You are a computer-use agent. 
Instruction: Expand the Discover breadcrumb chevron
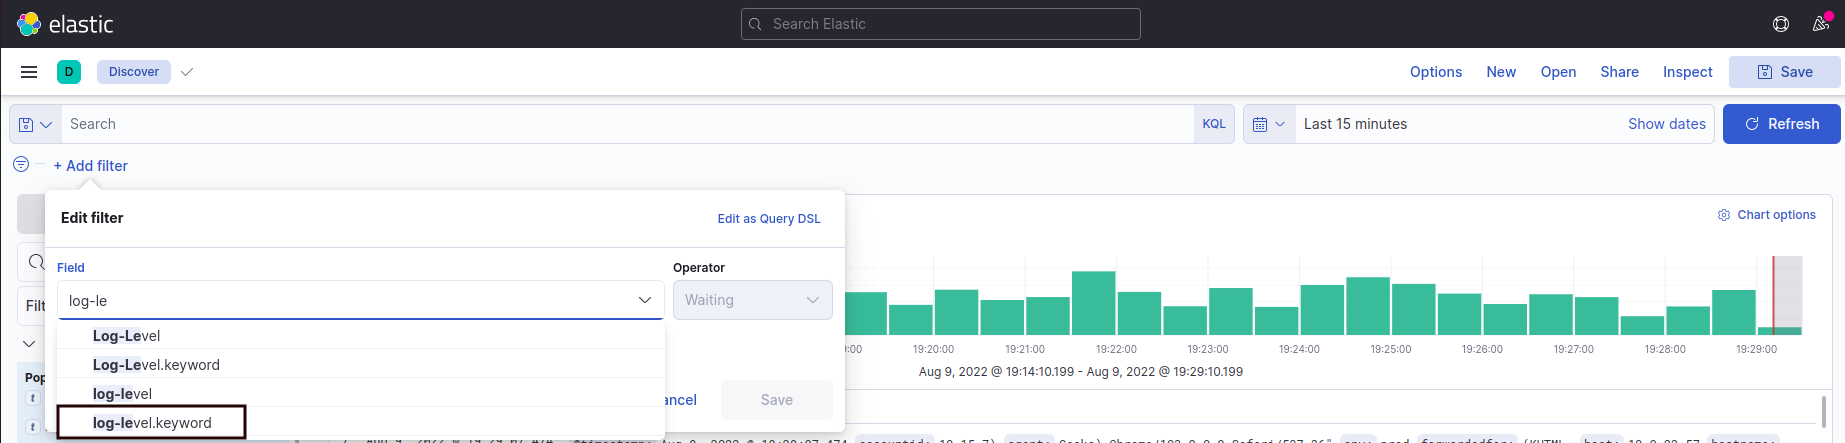point(187,72)
